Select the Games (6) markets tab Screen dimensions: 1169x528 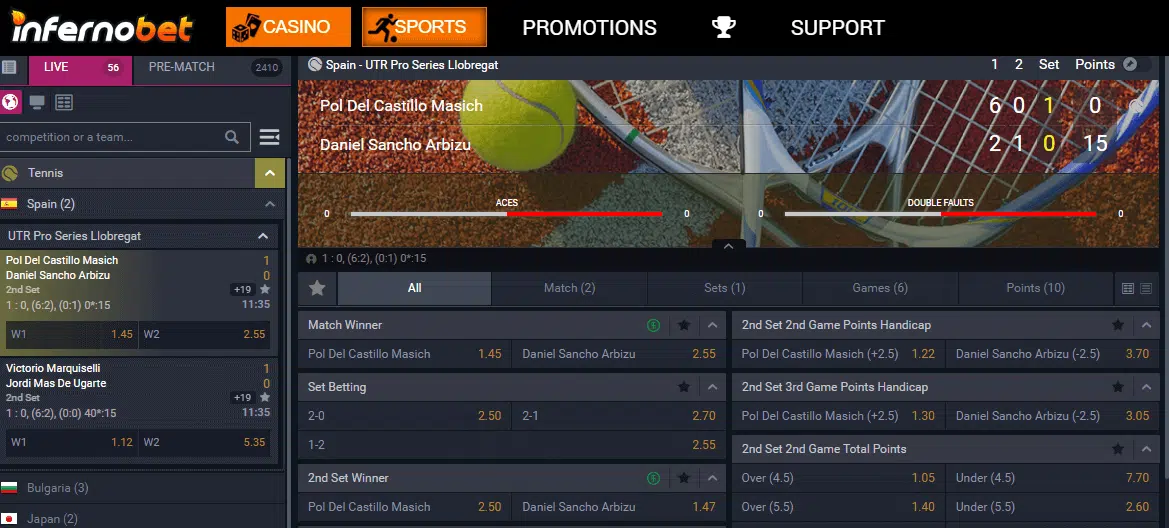point(880,288)
